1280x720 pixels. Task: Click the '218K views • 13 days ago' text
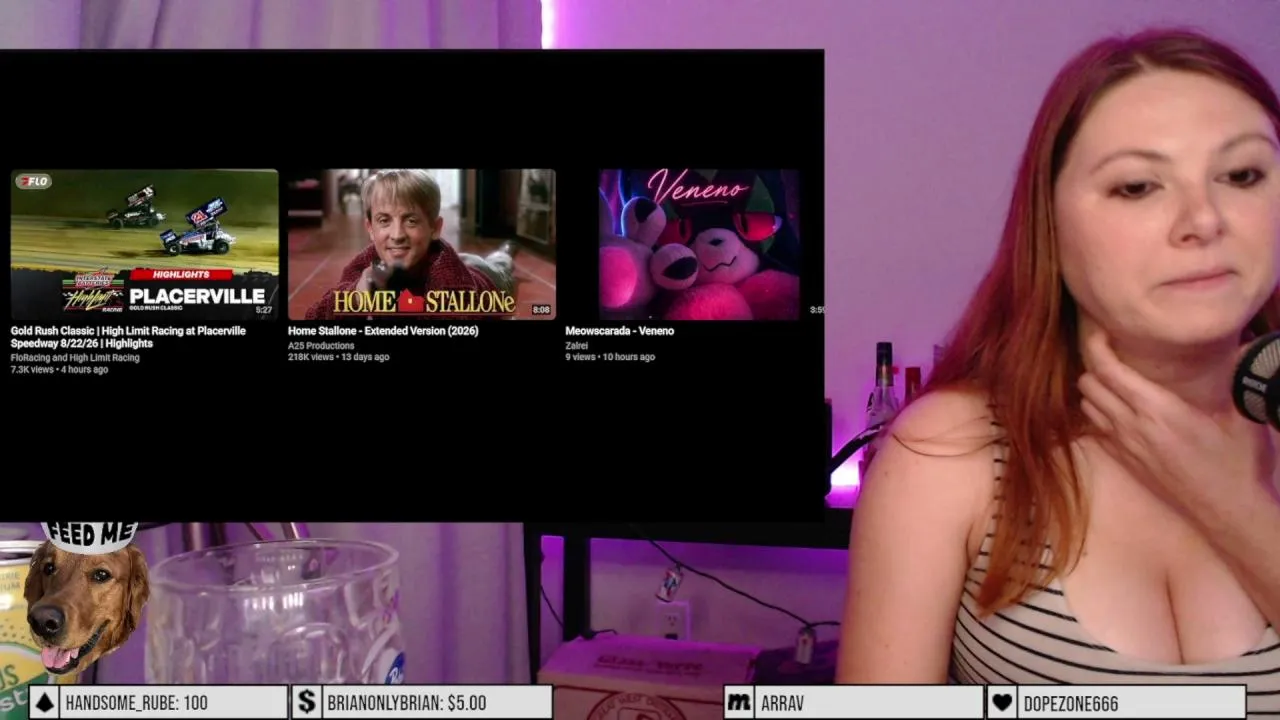coord(339,357)
